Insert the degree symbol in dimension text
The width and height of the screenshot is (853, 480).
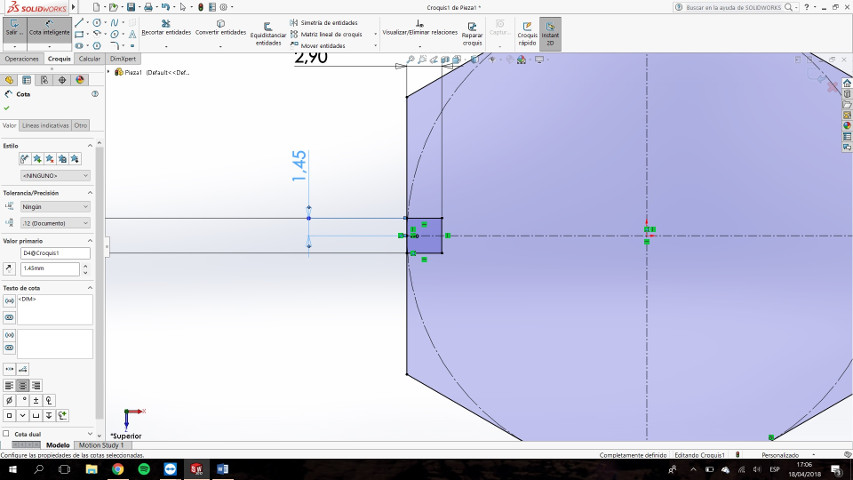coord(23,400)
